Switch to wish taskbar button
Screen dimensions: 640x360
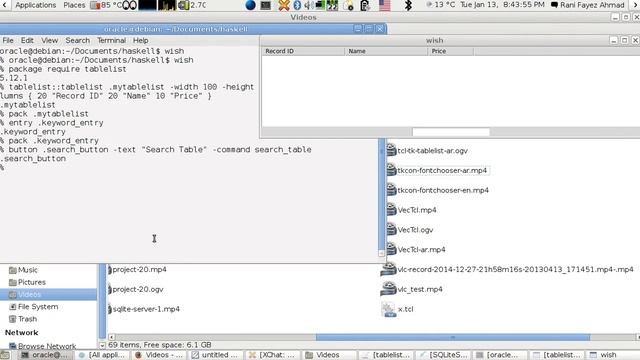(613, 355)
